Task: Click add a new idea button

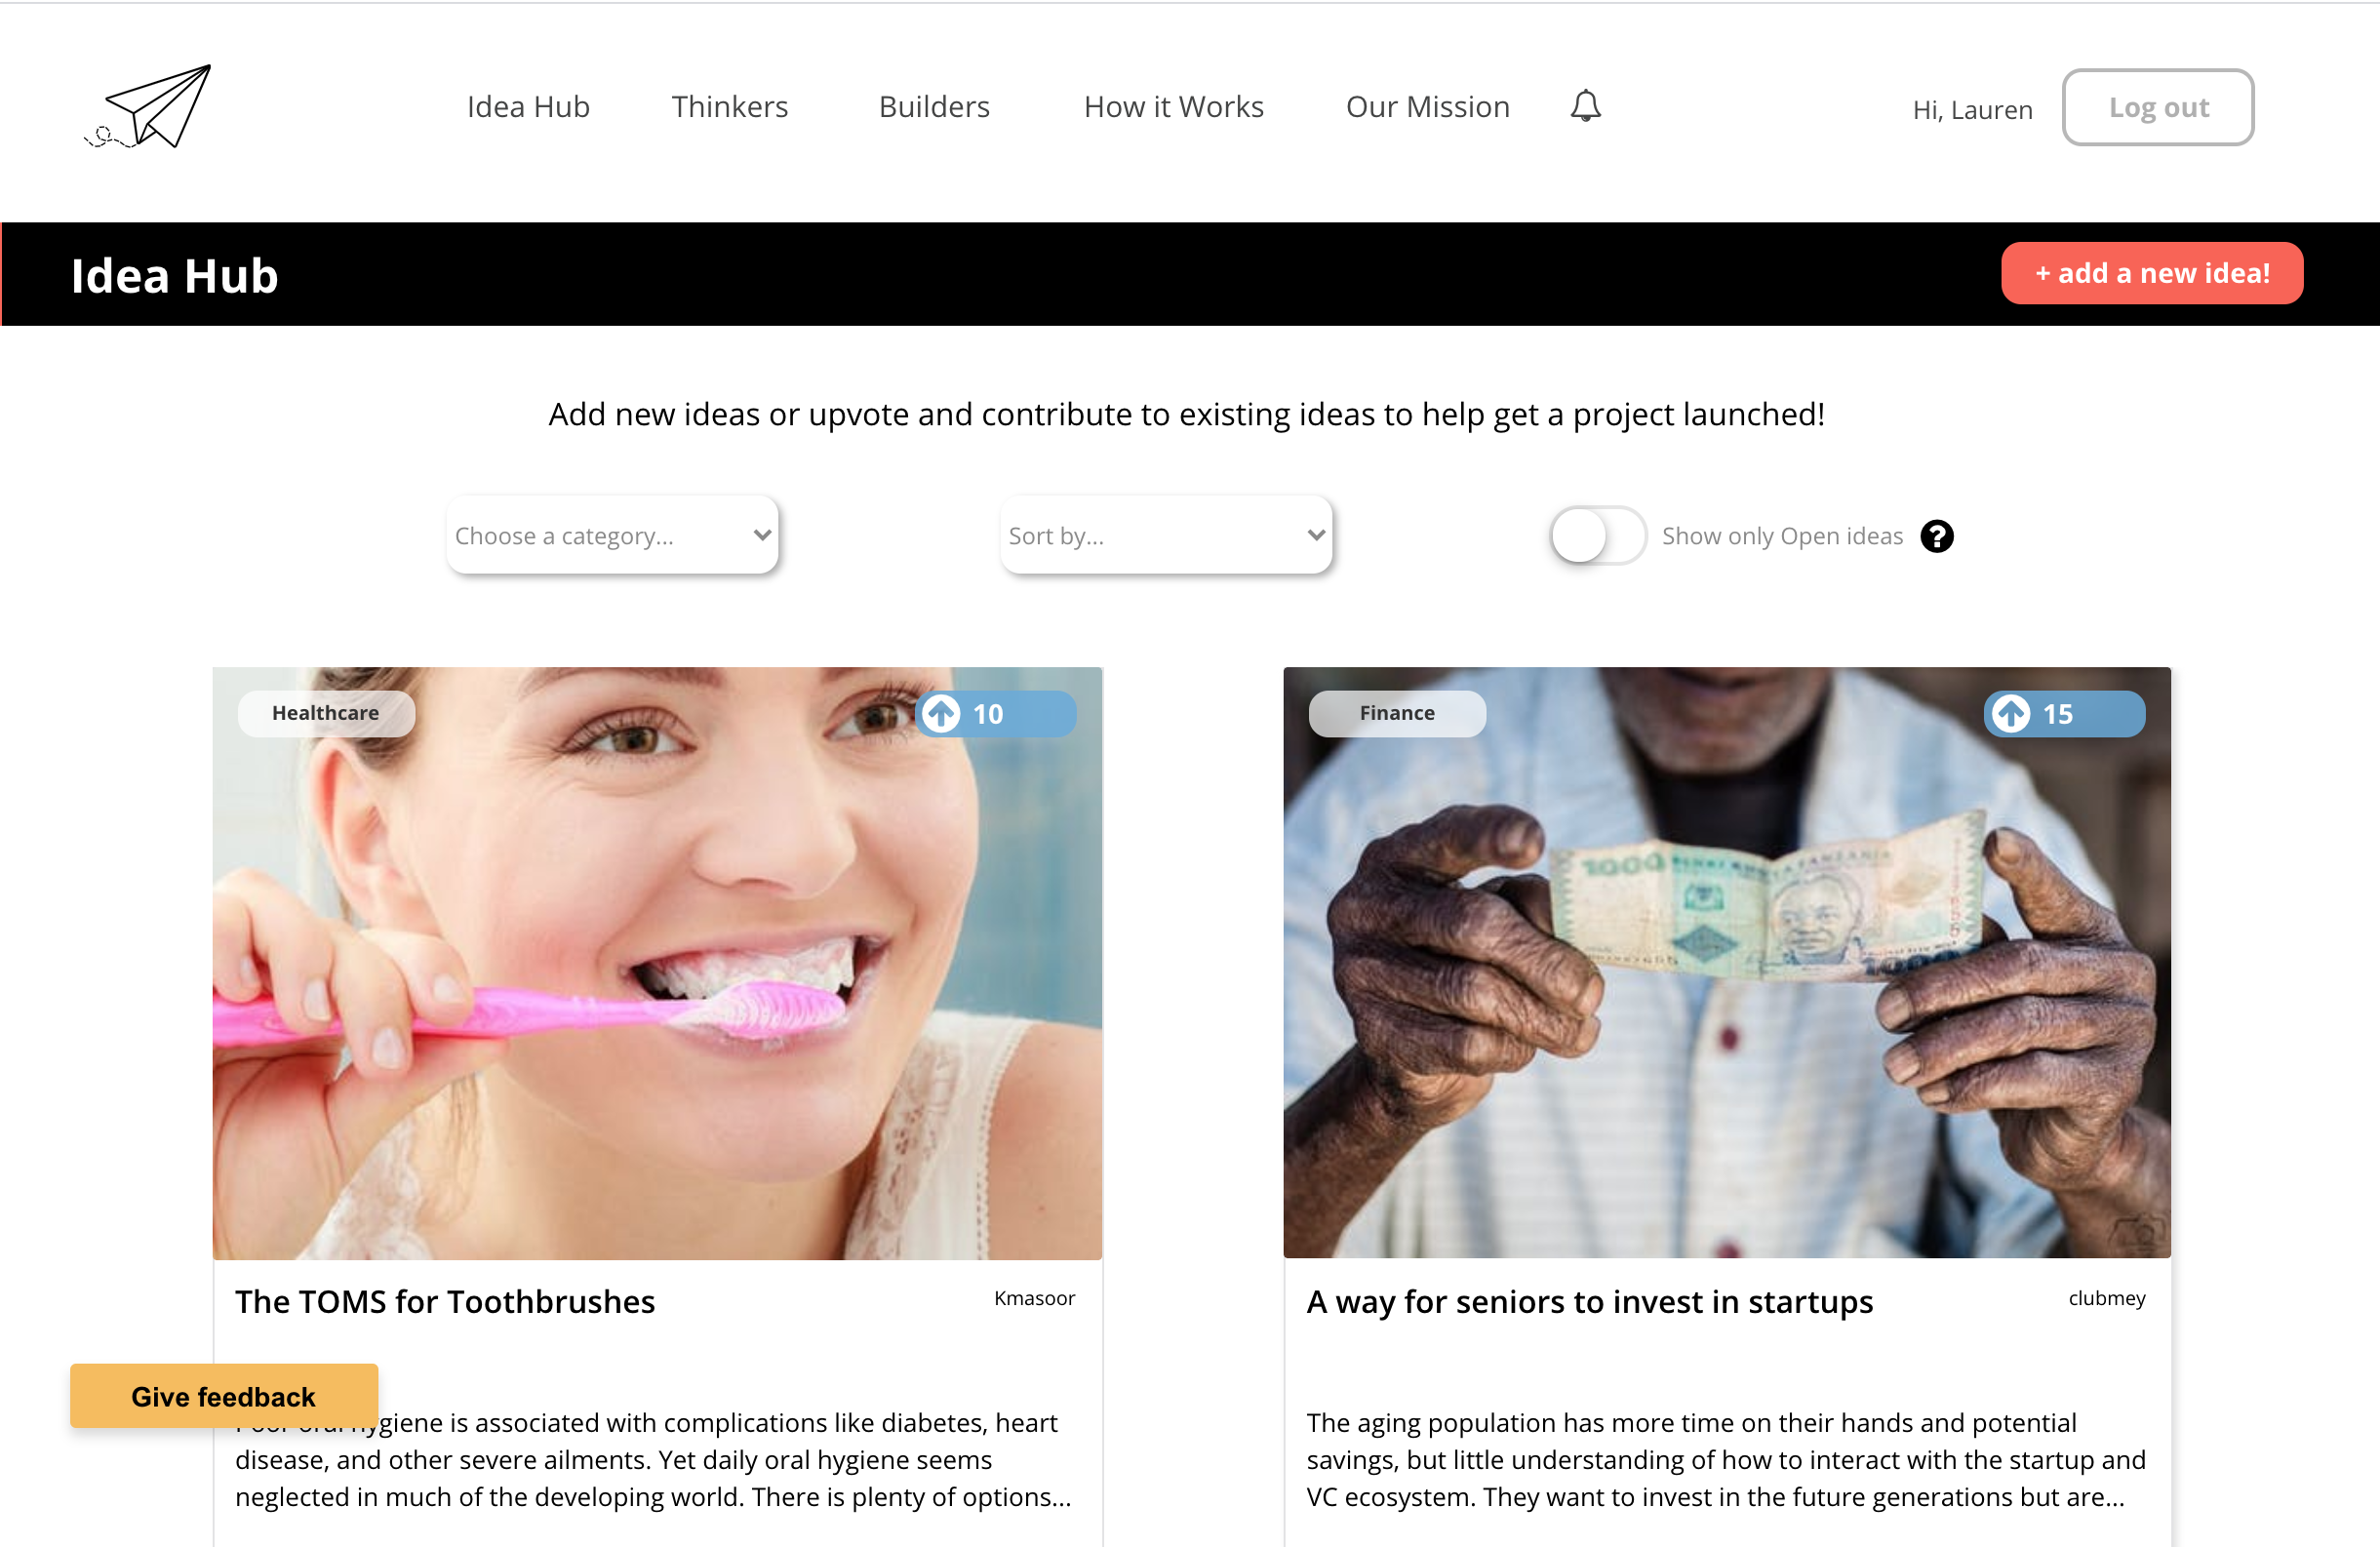Action: tap(2152, 273)
